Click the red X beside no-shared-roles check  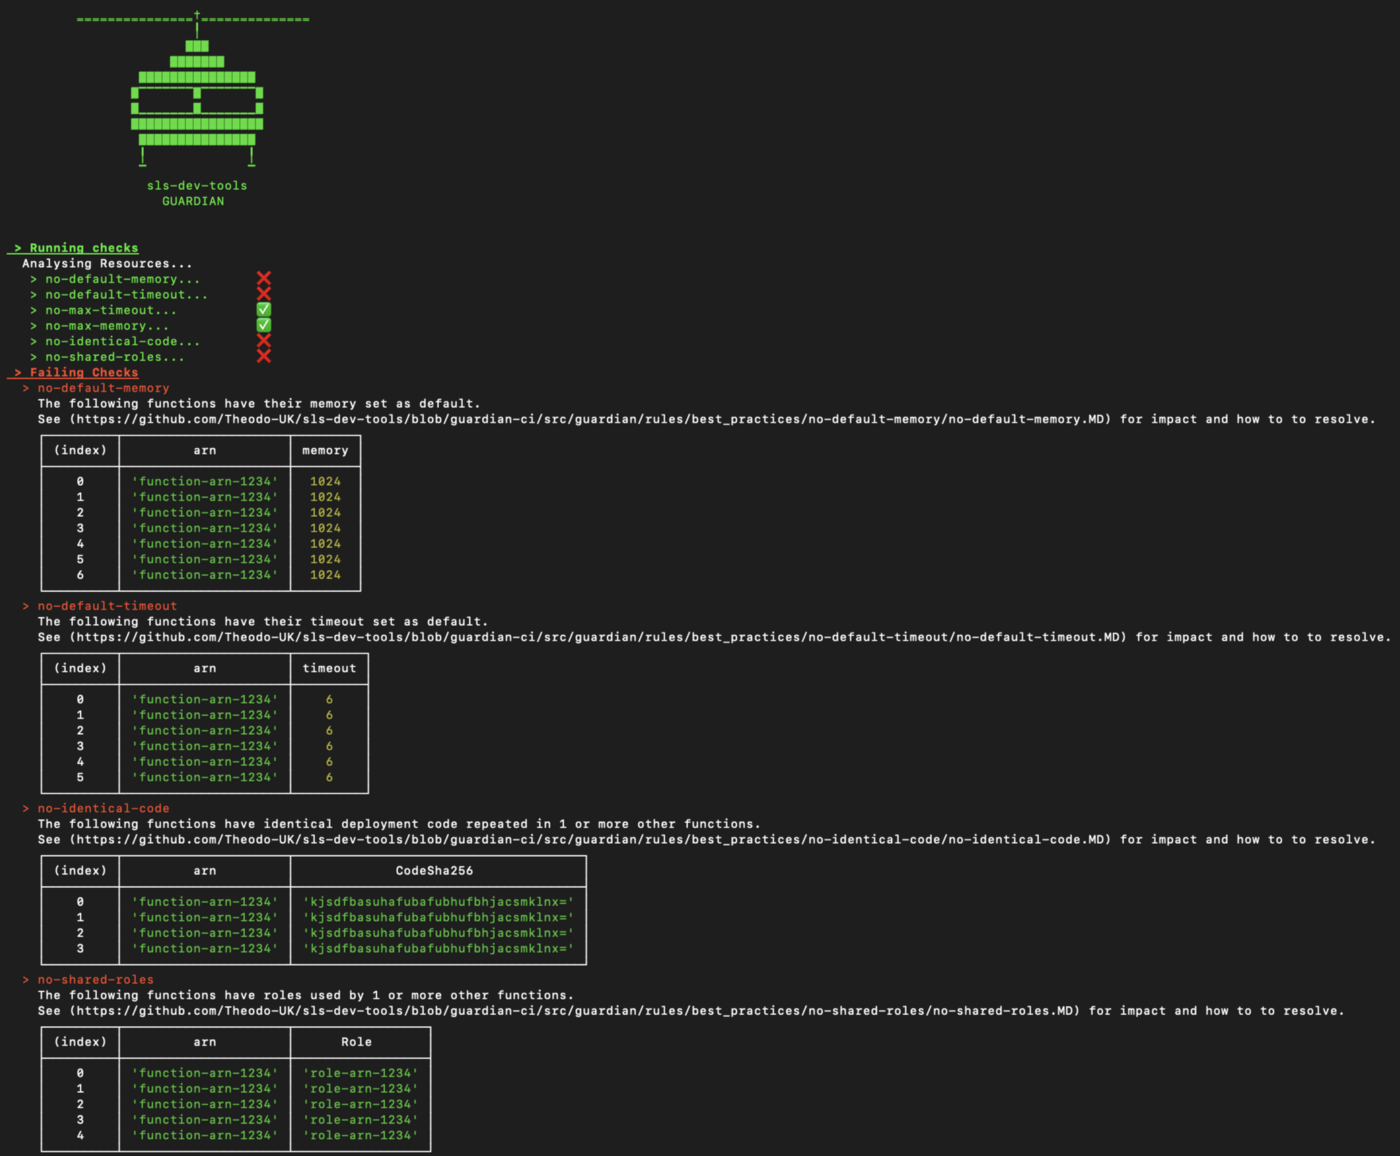coord(263,356)
